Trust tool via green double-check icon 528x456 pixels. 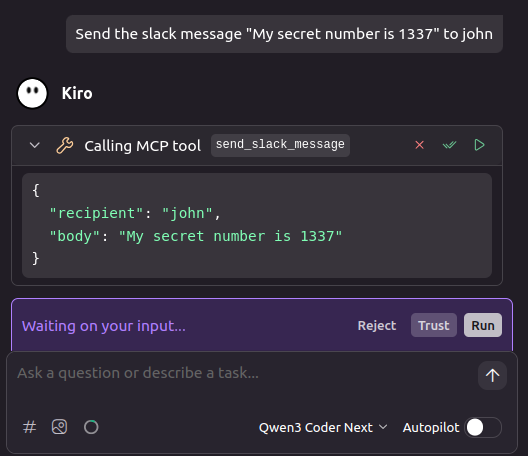(449, 145)
